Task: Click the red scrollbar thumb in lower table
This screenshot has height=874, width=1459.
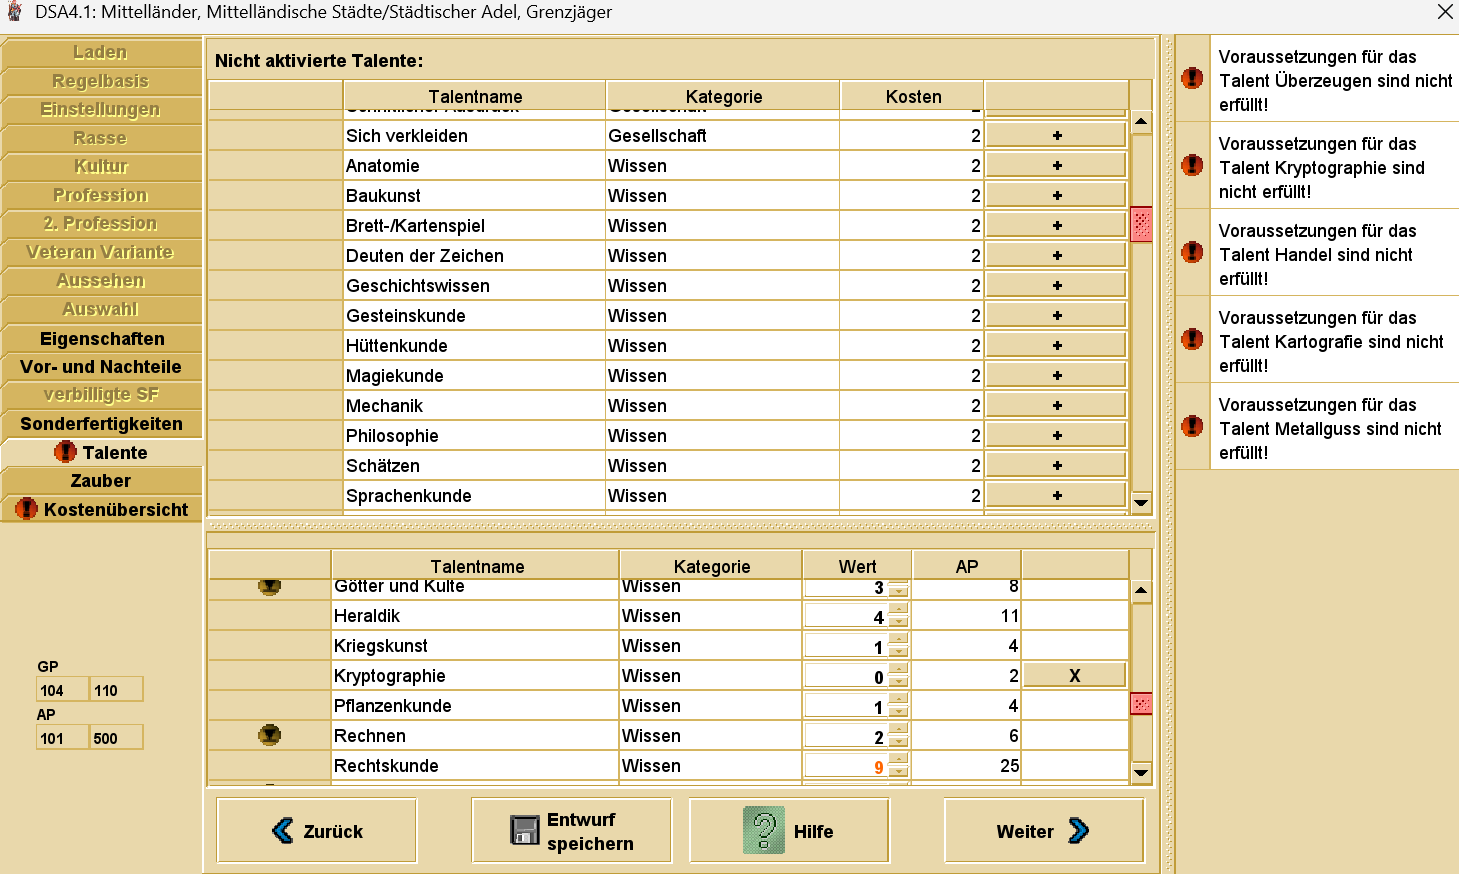Action: point(1141,703)
